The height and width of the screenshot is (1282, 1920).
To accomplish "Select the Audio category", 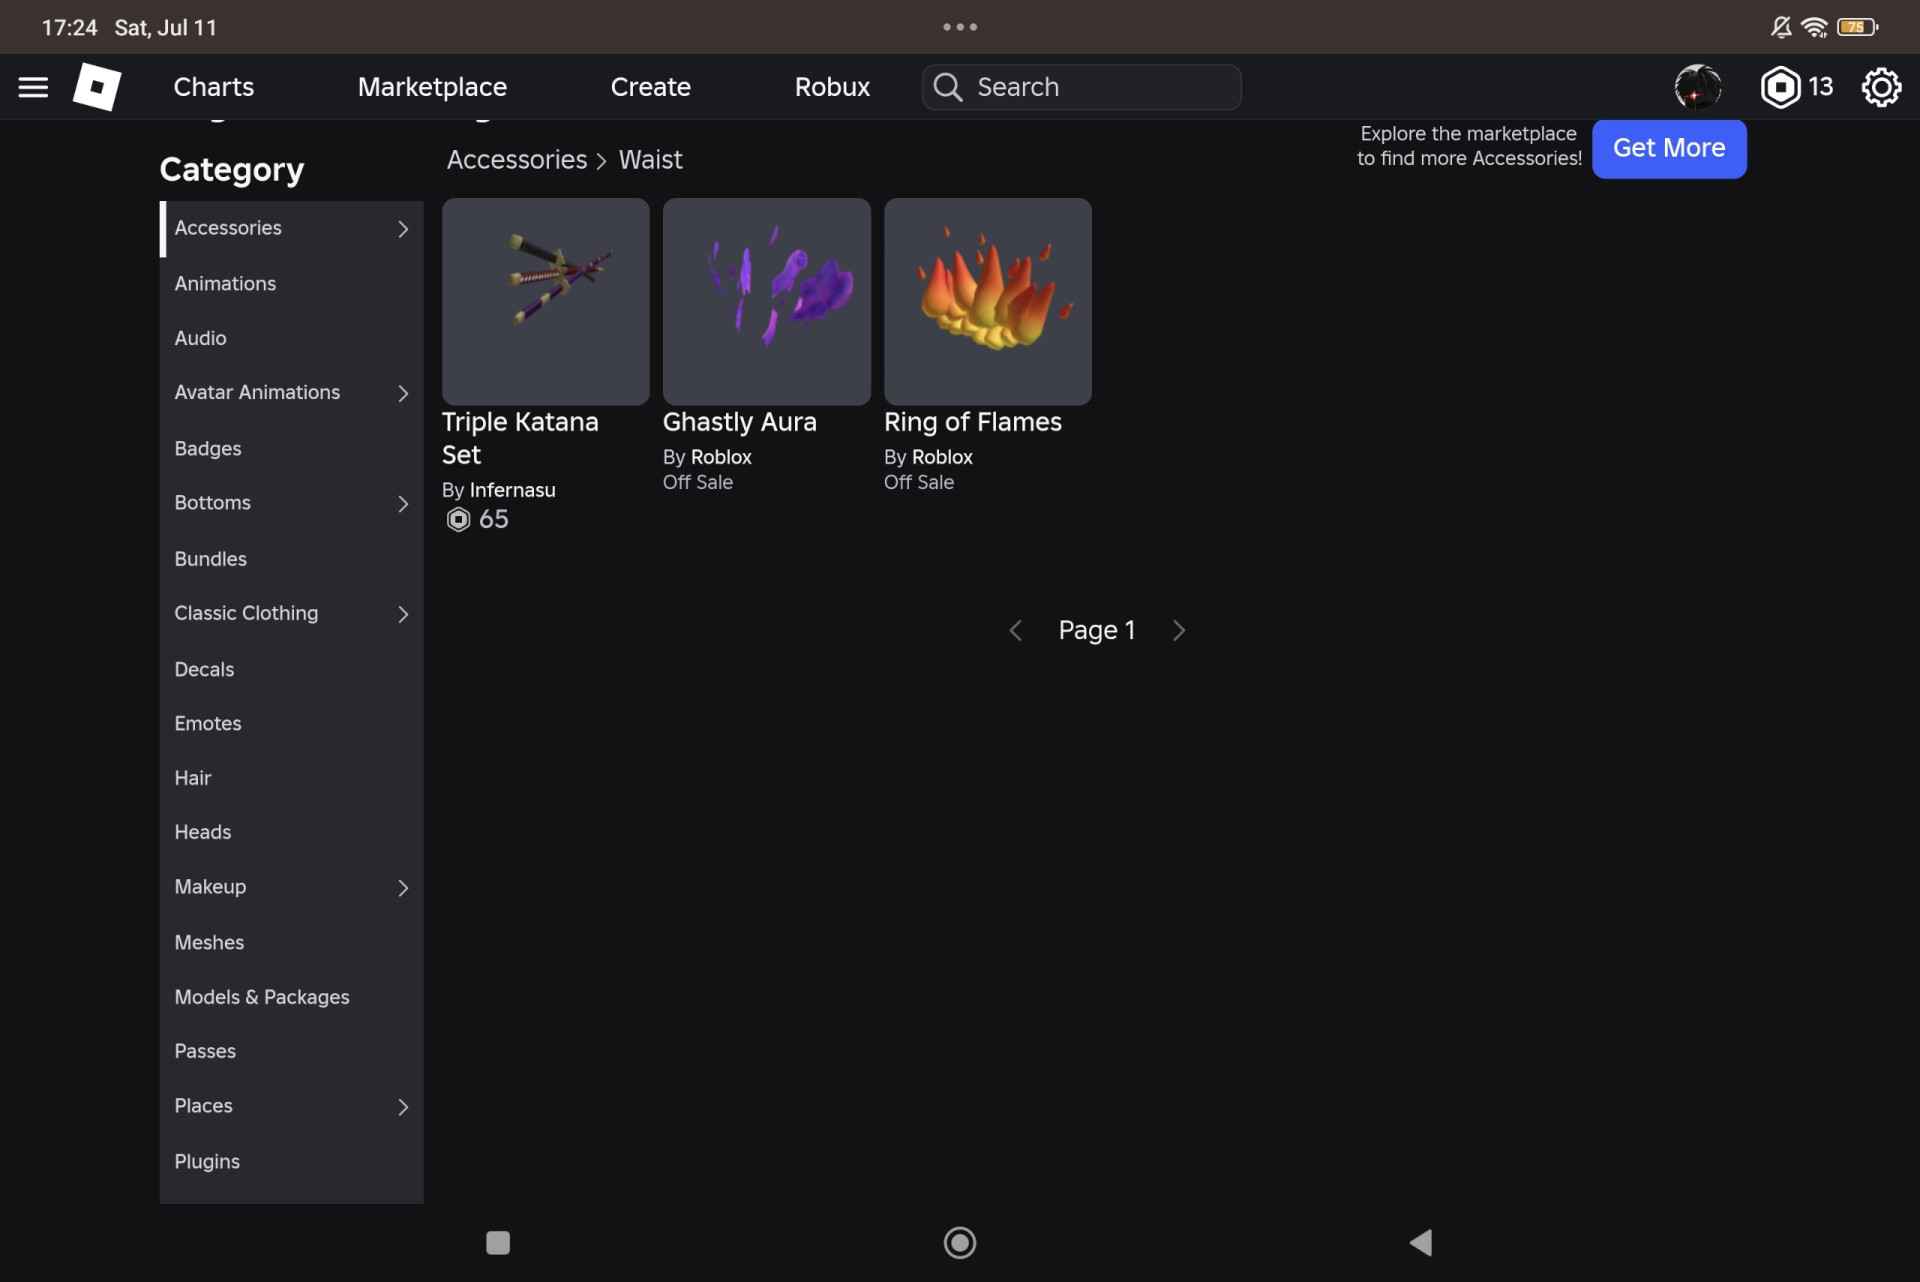I will (291, 339).
